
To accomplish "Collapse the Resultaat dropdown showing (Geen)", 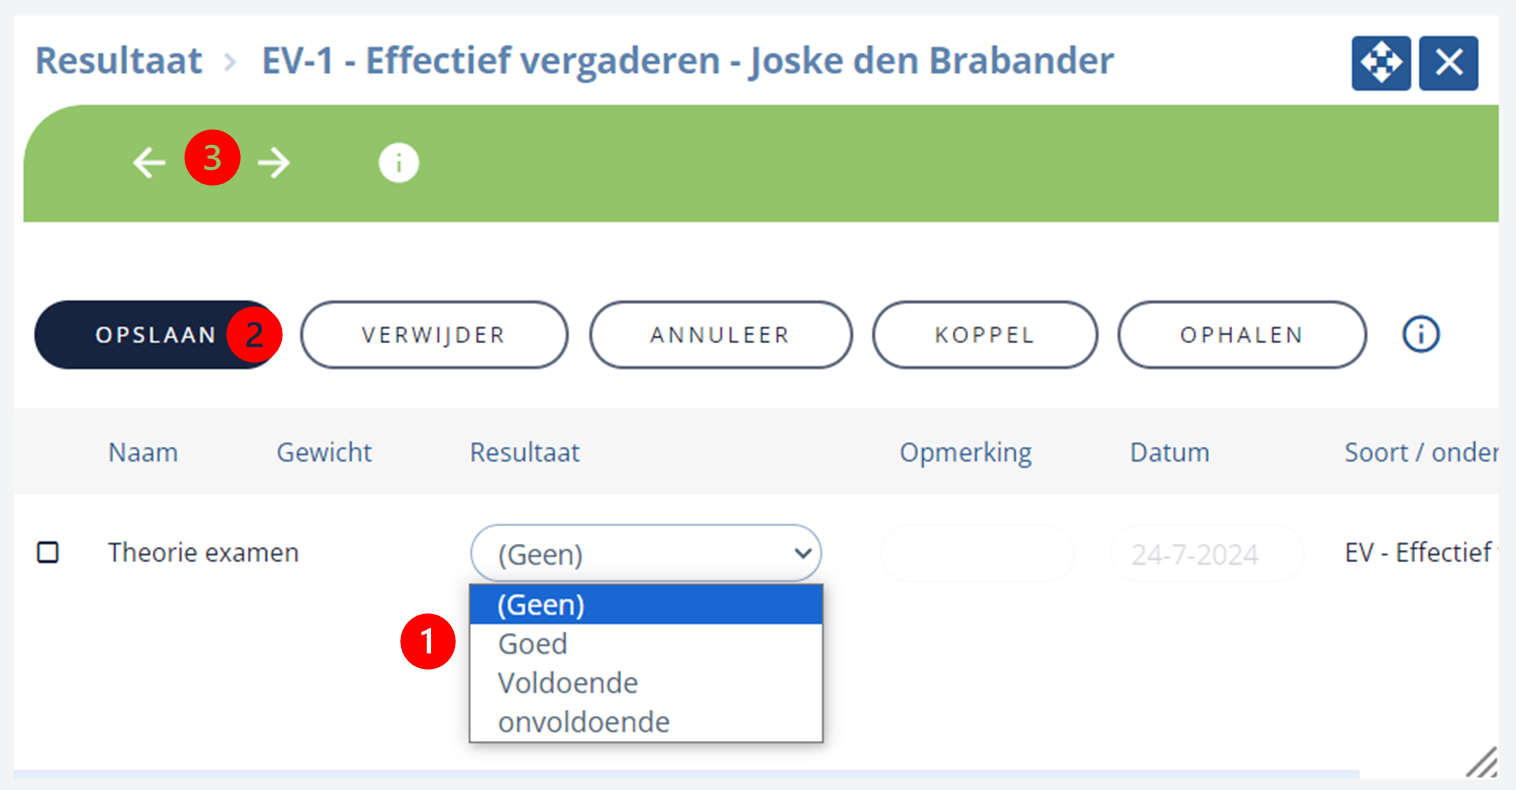I will (x=646, y=553).
